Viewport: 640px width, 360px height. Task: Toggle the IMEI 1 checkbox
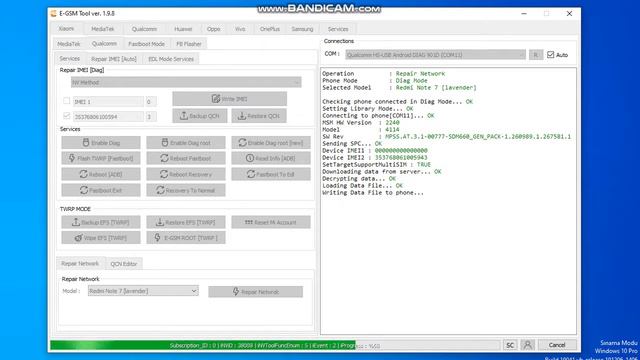[67, 101]
